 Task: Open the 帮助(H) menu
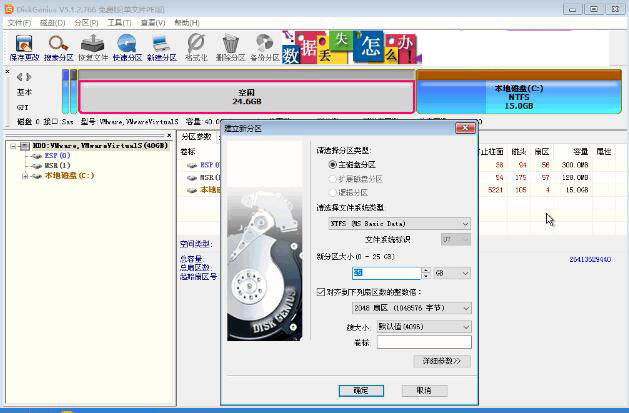pyautogui.click(x=187, y=23)
